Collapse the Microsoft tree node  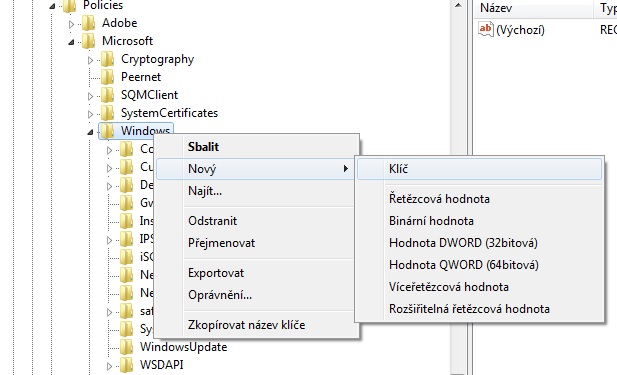pos(71,42)
